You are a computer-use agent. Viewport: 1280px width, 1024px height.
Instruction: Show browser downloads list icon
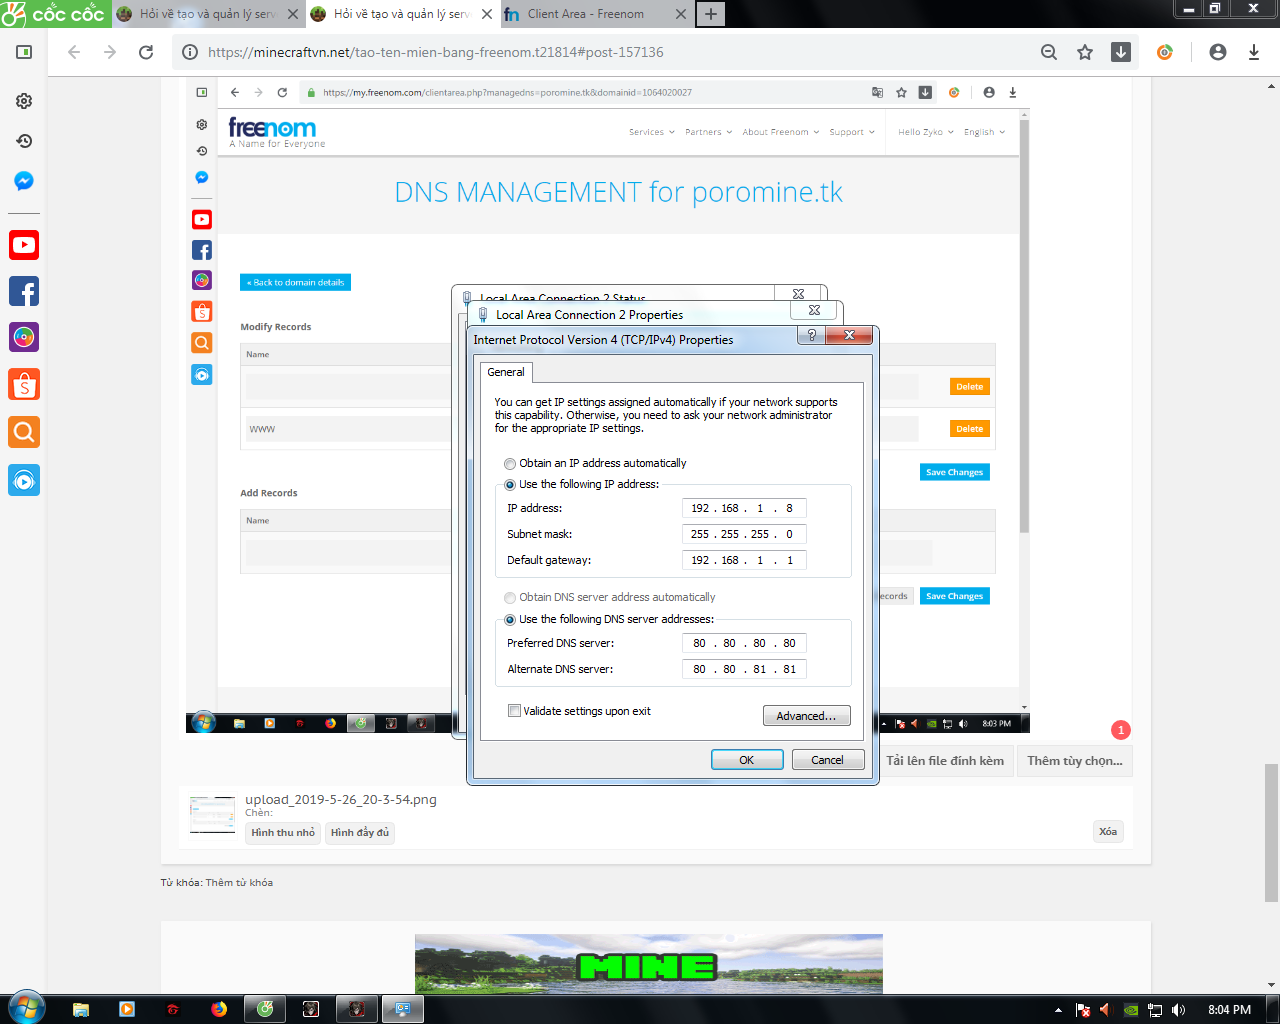point(1253,52)
